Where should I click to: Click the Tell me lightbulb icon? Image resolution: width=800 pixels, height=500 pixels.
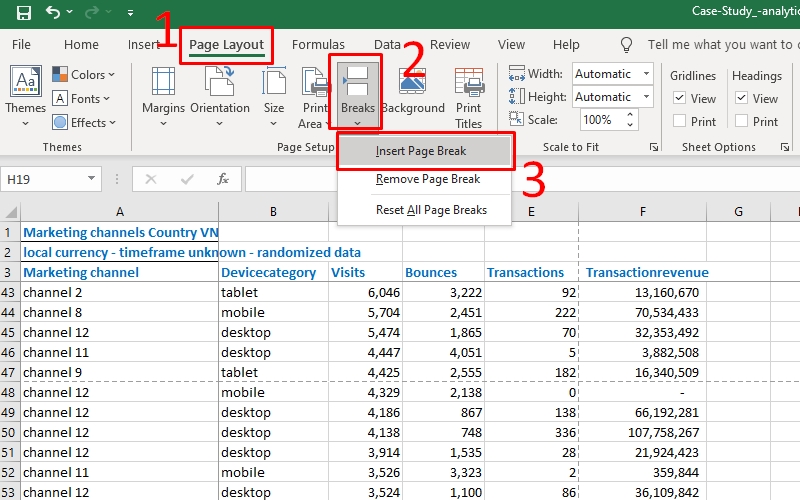(x=627, y=45)
